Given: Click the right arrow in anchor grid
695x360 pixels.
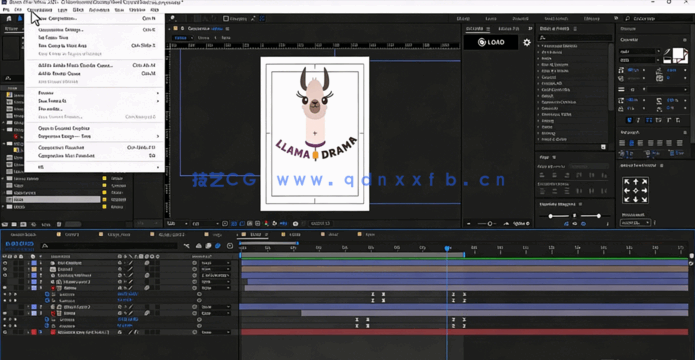Looking at the screenshot, I should pyautogui.click(x=644, y=191).
